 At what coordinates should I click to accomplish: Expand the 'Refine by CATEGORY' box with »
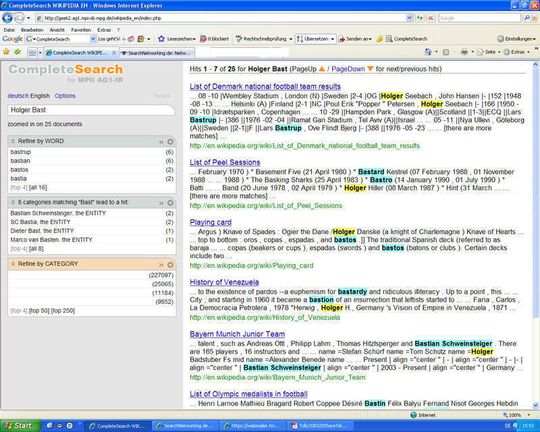161,265
